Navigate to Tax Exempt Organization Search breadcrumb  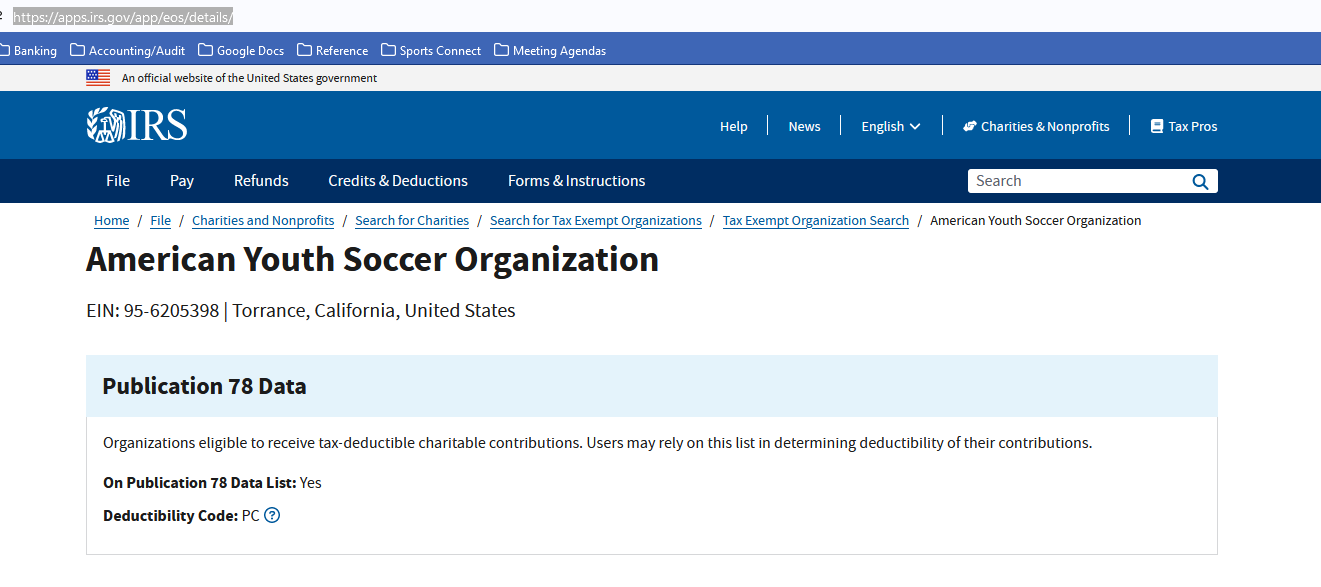click(x=815, y=221)
